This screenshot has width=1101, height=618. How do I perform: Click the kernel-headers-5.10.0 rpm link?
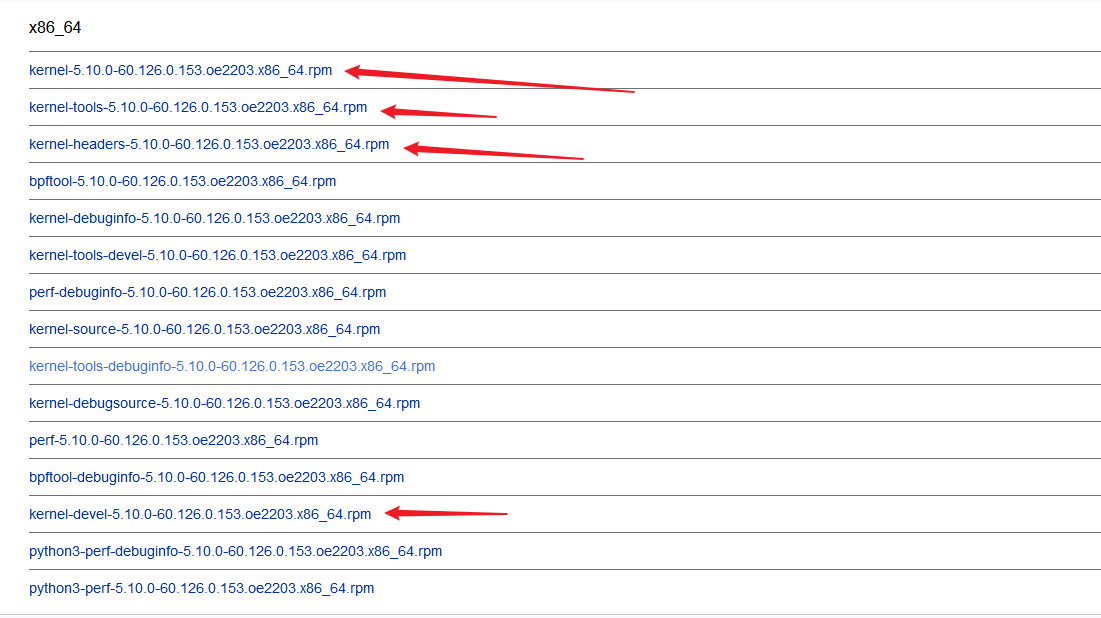[209, 144]
